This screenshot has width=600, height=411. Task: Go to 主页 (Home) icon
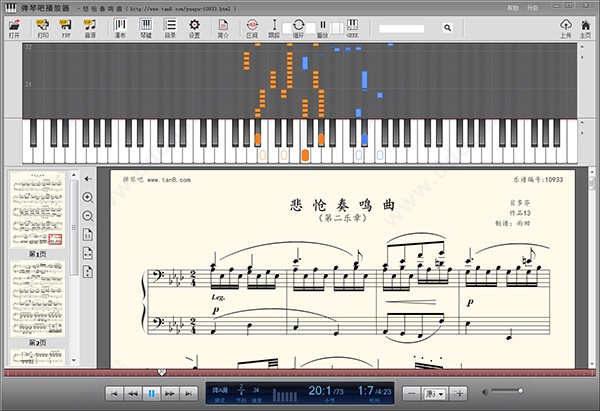pyautogui.click(x=587, y=25)
